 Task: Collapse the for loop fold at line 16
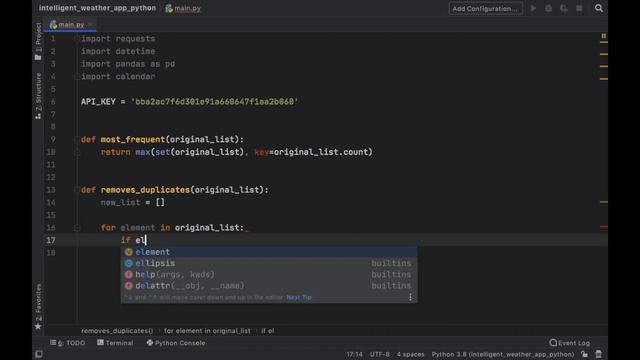tap(77, 228)
